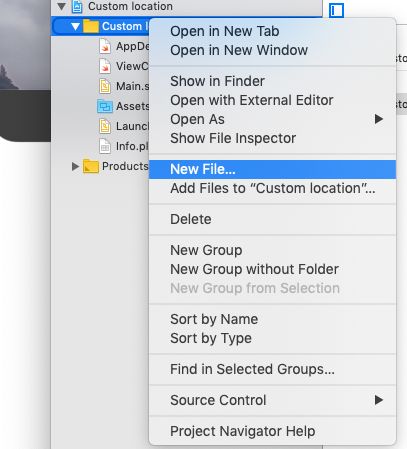Image resolution: width=407 pixels, height=449 pixels.
Task: Expand the Products folder
Action: (x=75, y=166)
